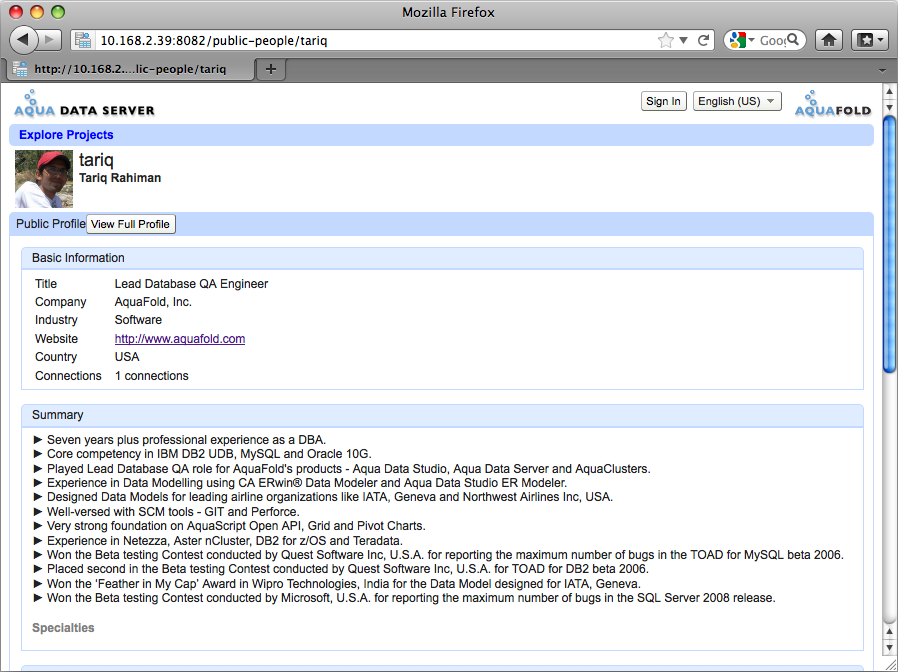Open the URL history dropdown arrow

click(683, 40)
